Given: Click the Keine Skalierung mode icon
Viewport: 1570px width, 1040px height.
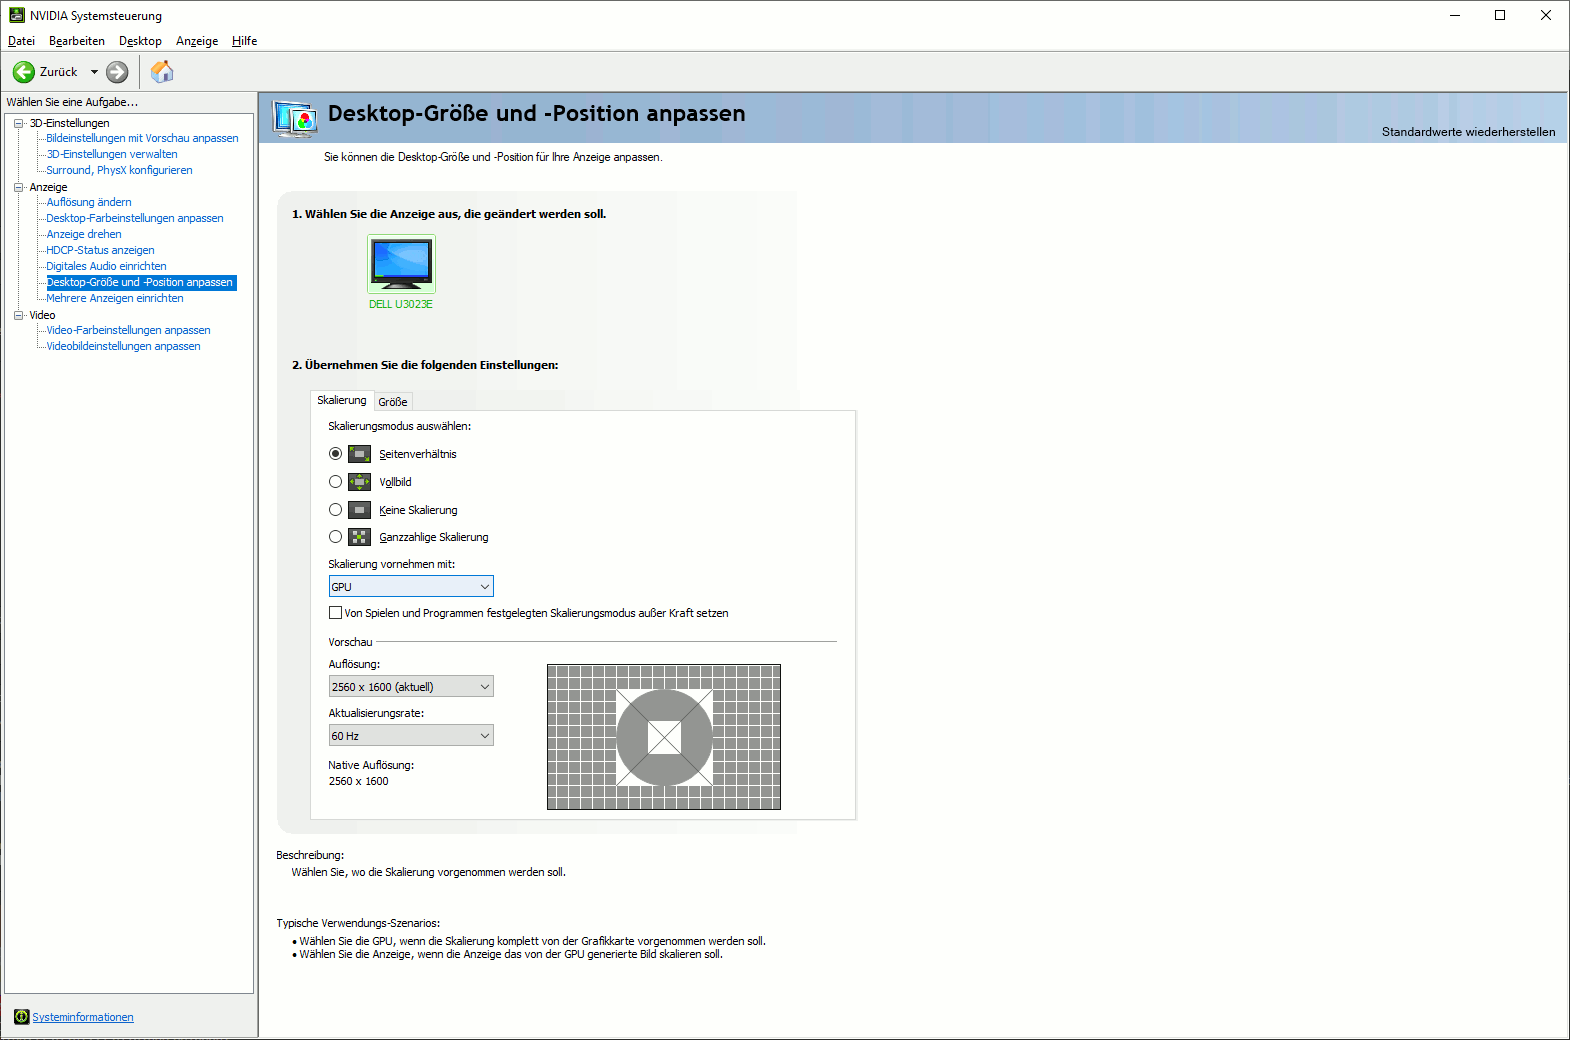Looking at the screenshot, I should point(359,510).
